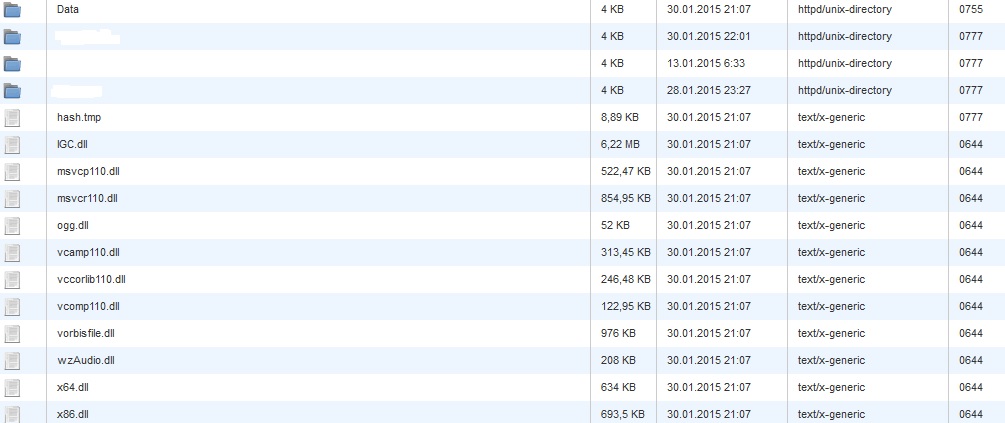Click httpd/unix-directory type in Data row
The image size is (1005, 423).
coord(844,10)
